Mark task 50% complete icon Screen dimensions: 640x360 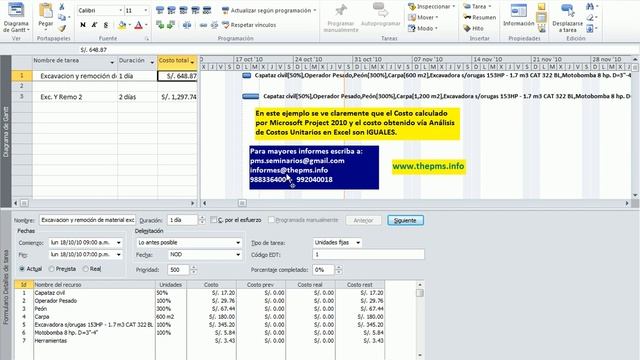[x=184, y=10]
